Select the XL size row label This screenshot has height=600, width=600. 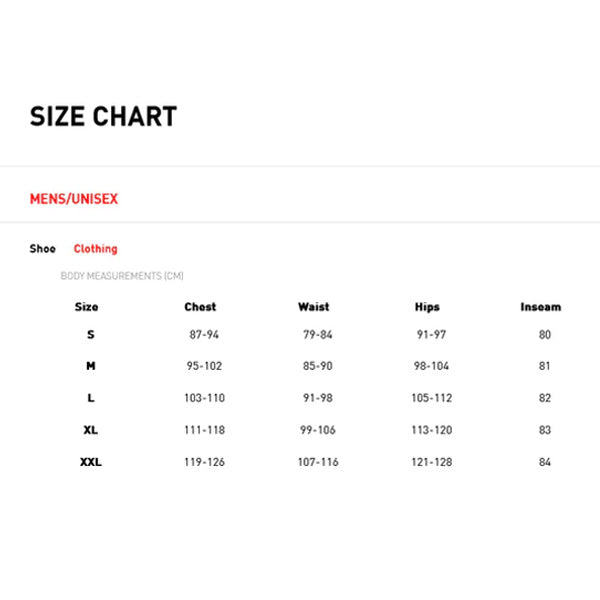91,430
